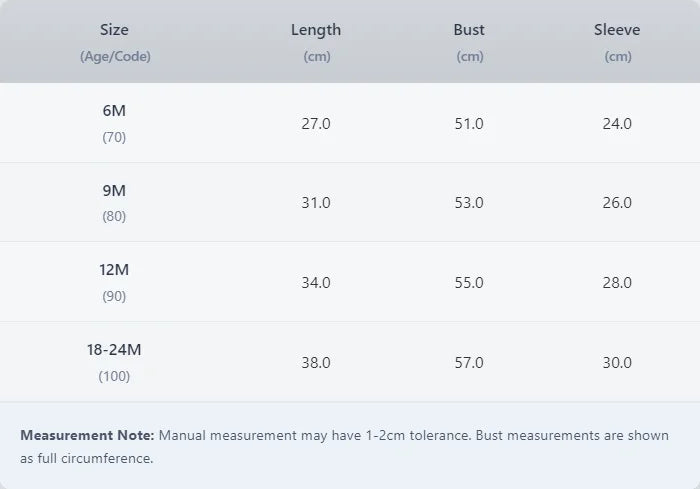Select the 6M size row label
Screen dimensions: 700x489
tap(114, 111)
